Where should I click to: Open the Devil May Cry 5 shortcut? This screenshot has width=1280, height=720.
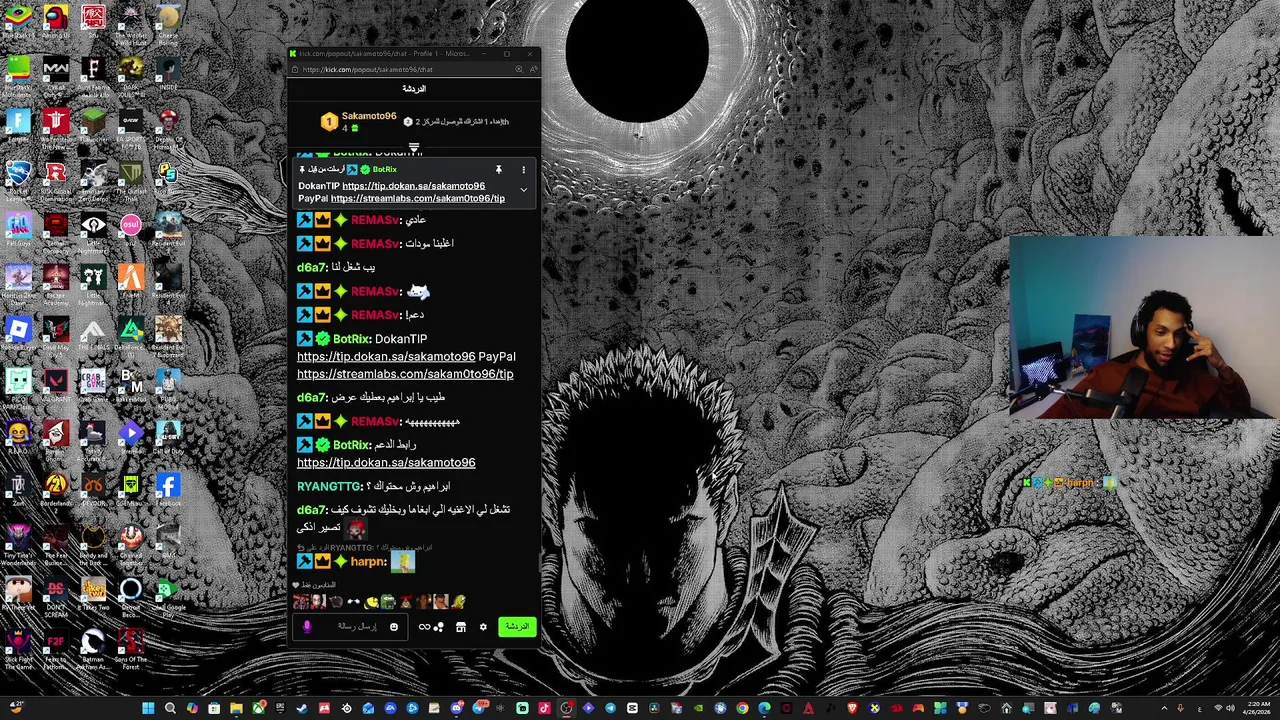56,330
